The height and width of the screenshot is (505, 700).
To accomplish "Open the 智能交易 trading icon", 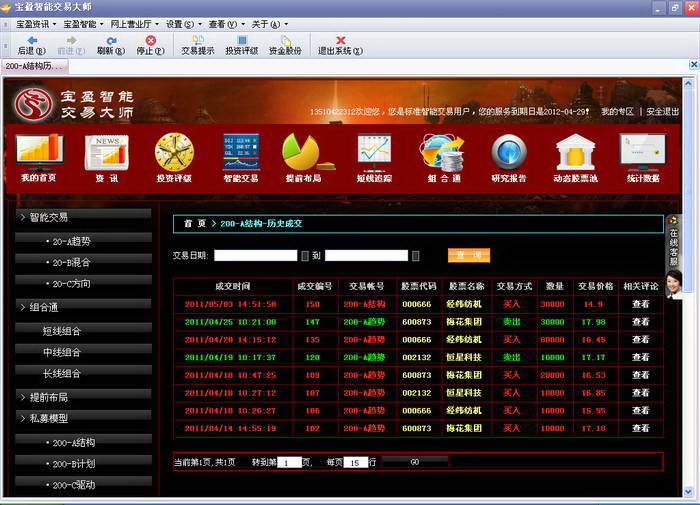I will pyautogui.click(x=241, y=158).
